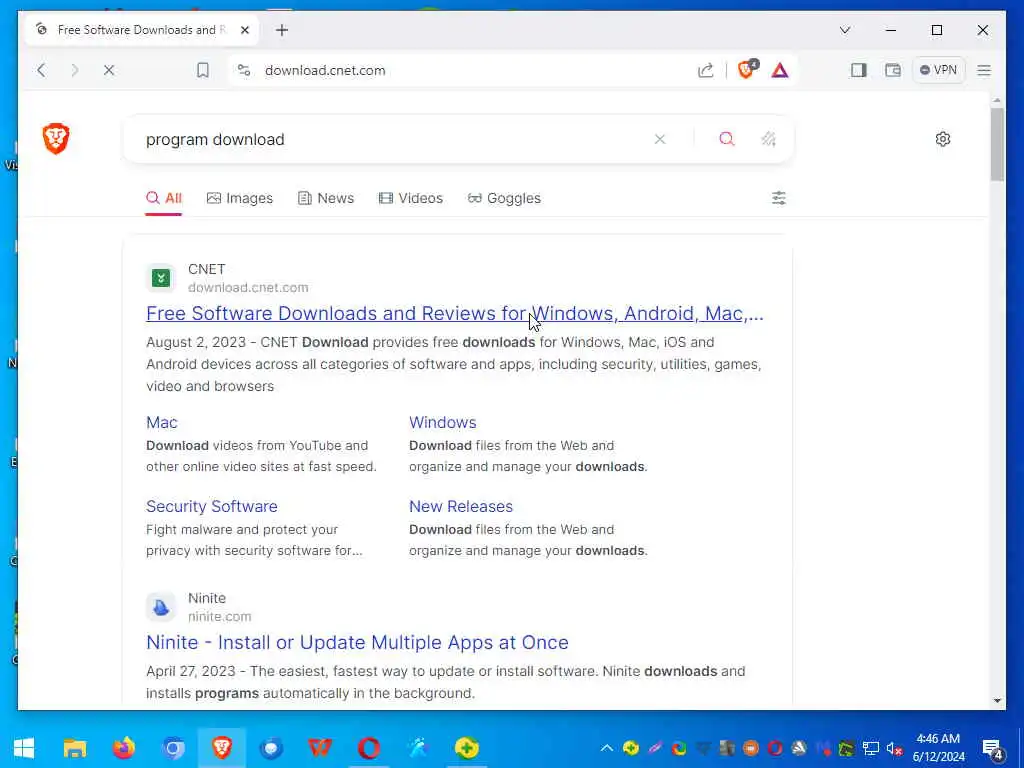Image resolution: width=1024 pixels, height=768 pixels.
Task: Click the download.cnet.com result URL
Action: (248, 287)
